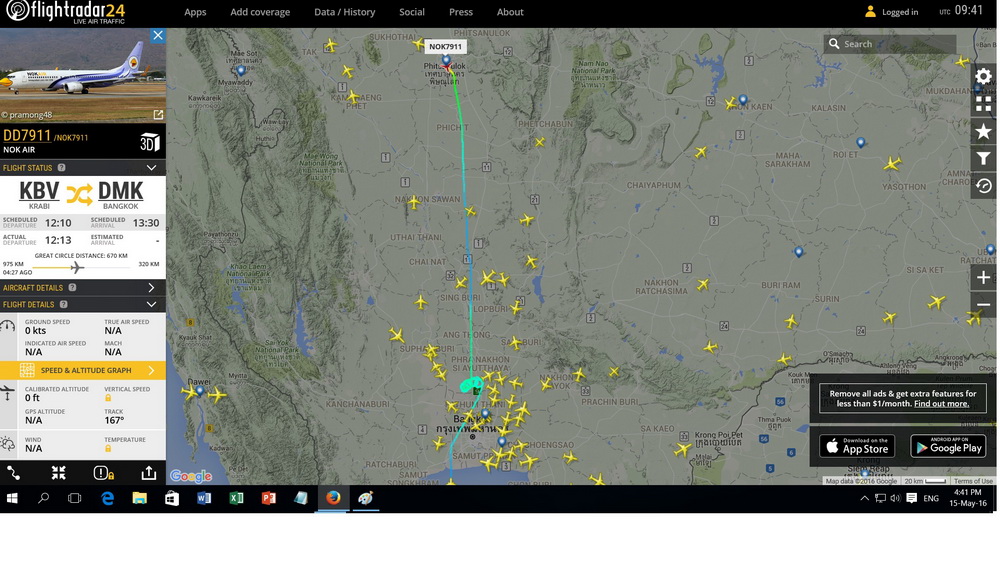
Task: Close the flight info panel
Action: [x=158, y=36]
